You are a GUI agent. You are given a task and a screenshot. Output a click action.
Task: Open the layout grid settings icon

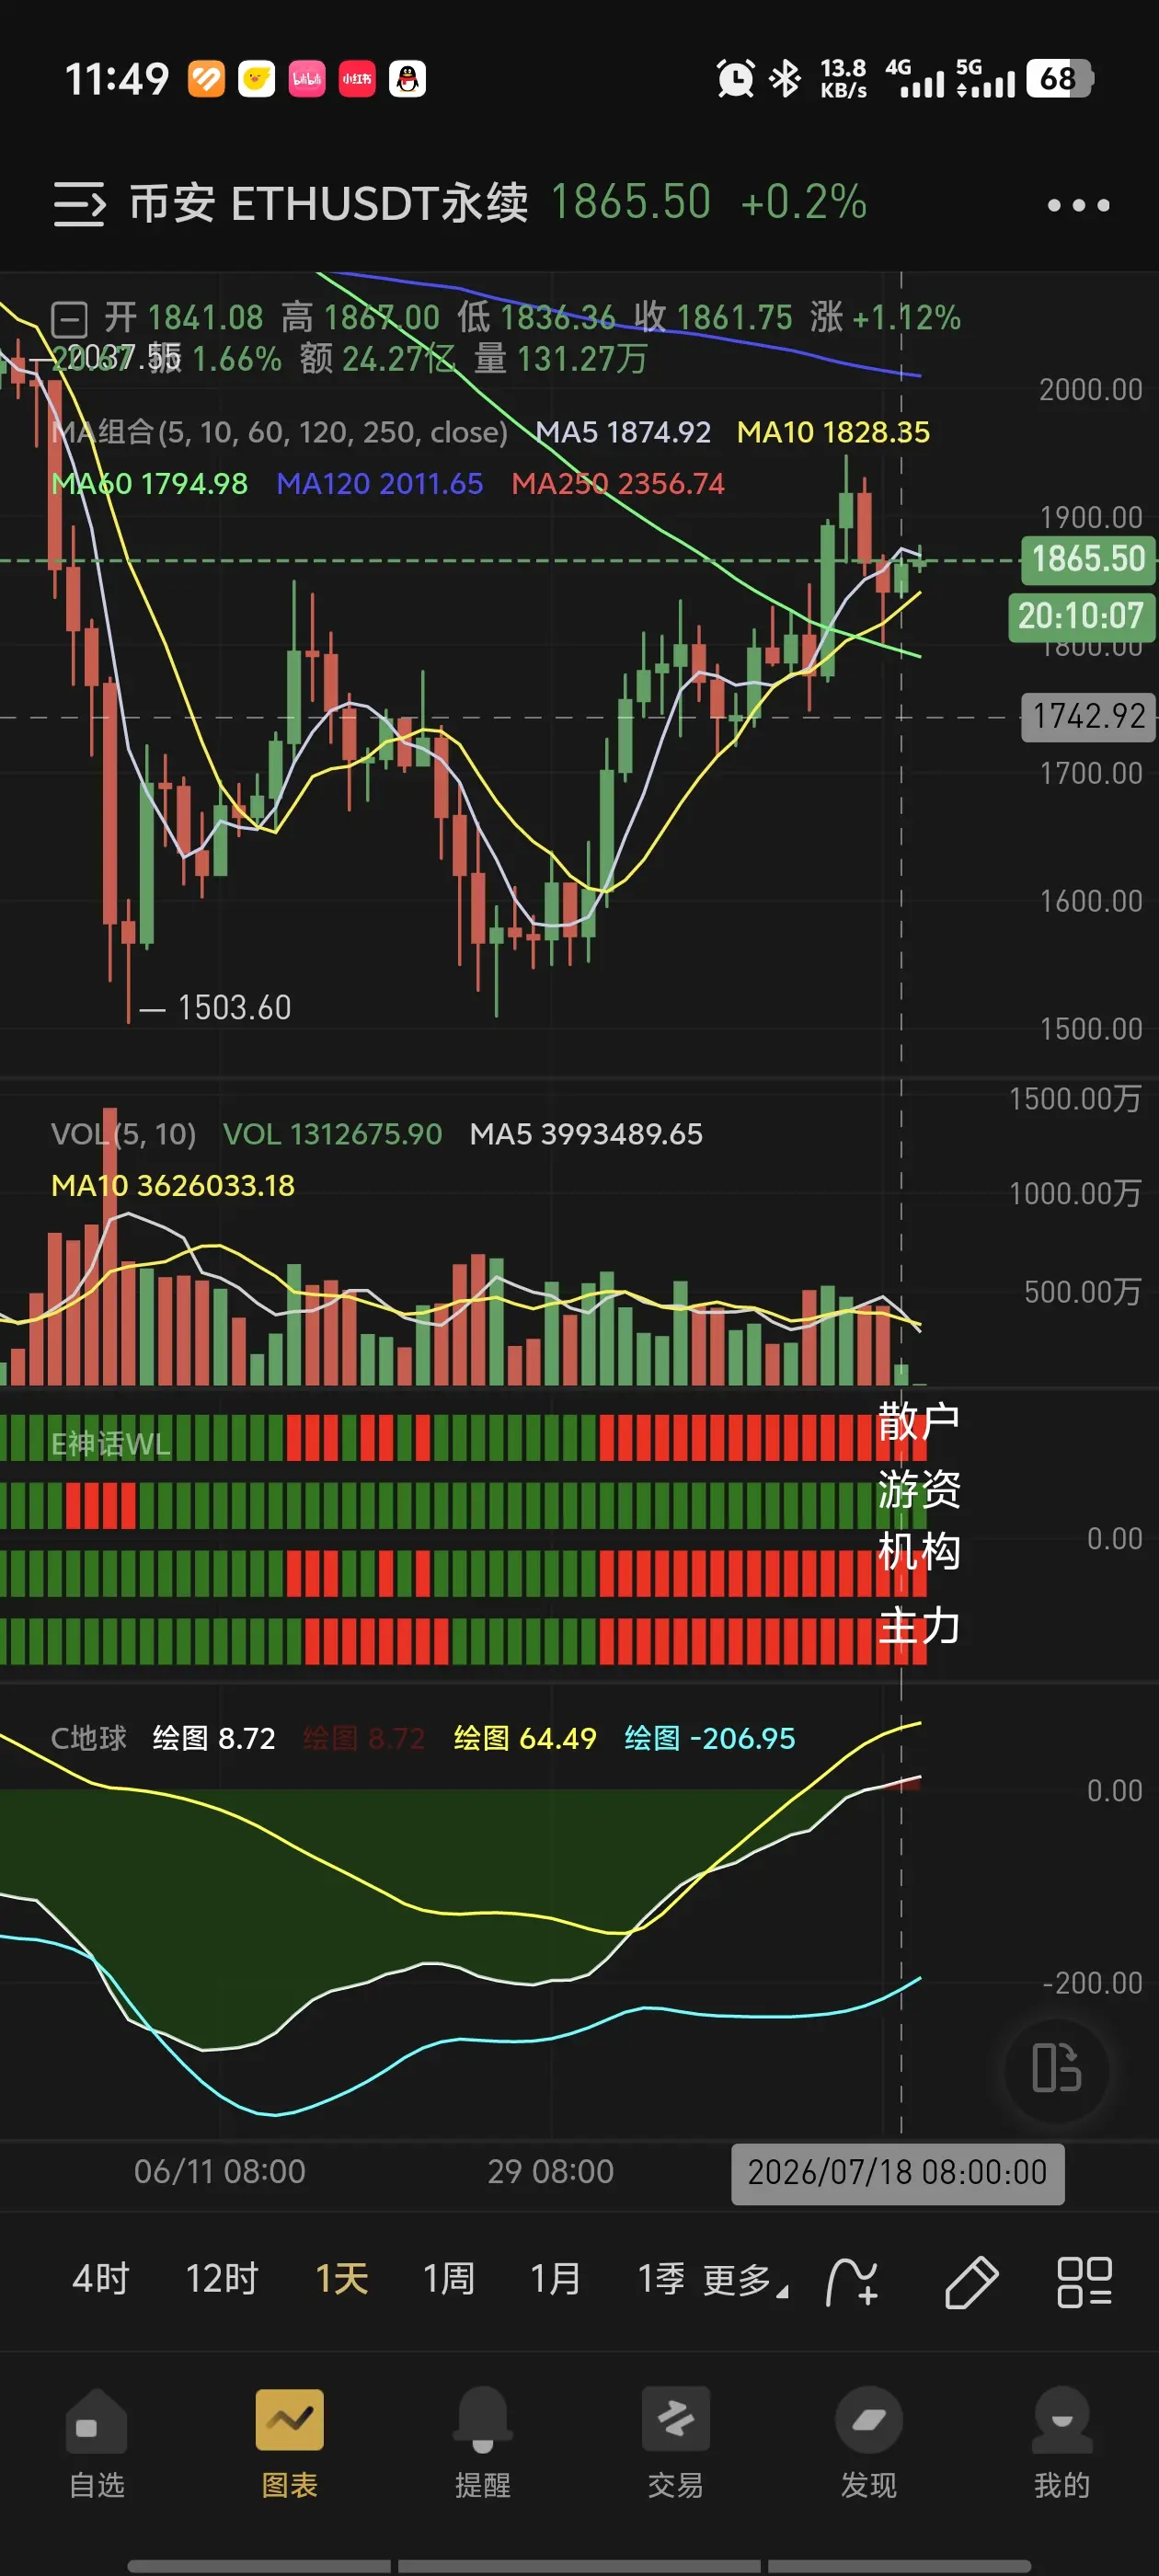point(1085,2282)
